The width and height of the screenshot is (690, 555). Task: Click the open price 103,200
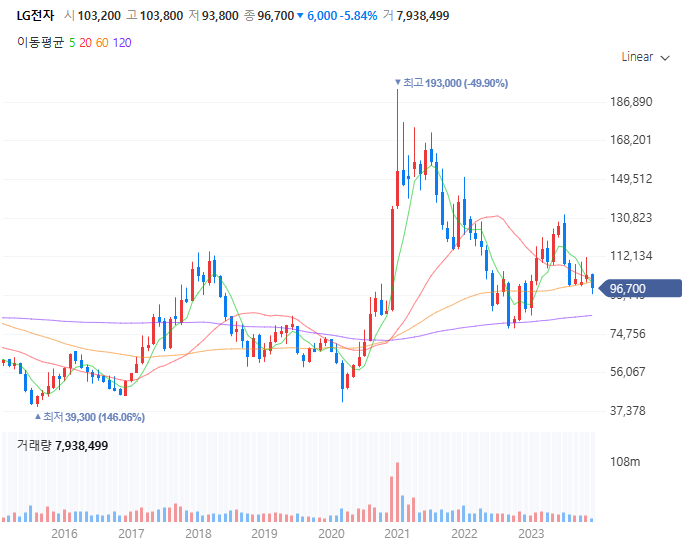point(99,16)
